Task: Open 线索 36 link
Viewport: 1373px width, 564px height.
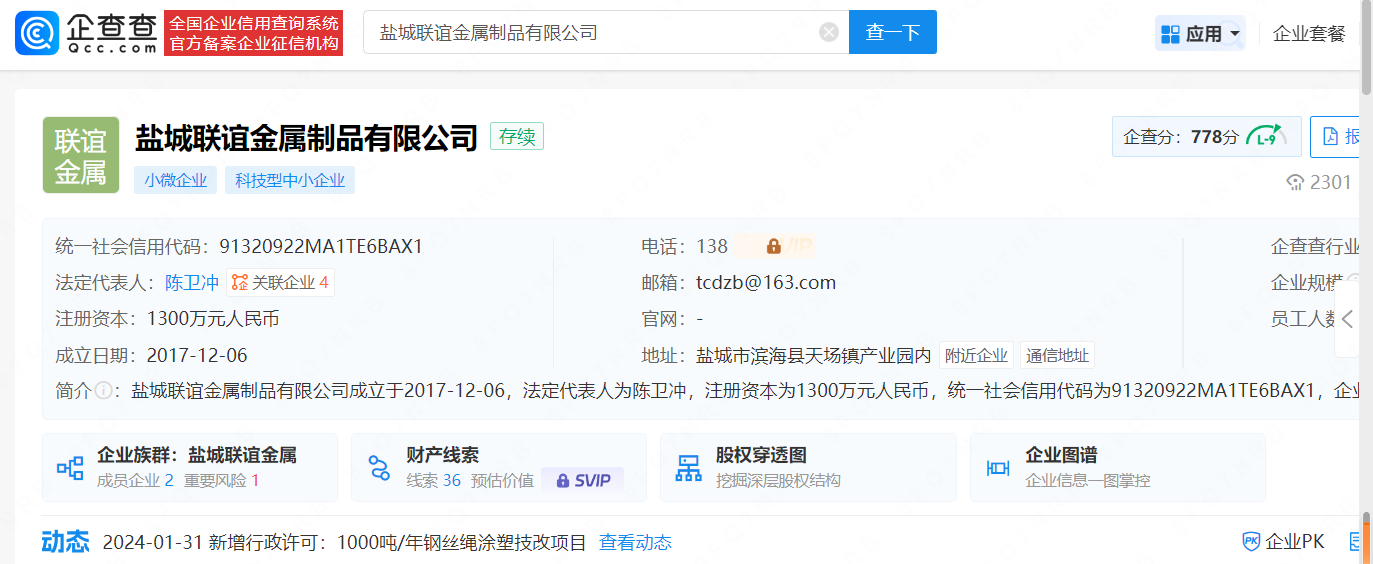Action: [x=433, y=480]
